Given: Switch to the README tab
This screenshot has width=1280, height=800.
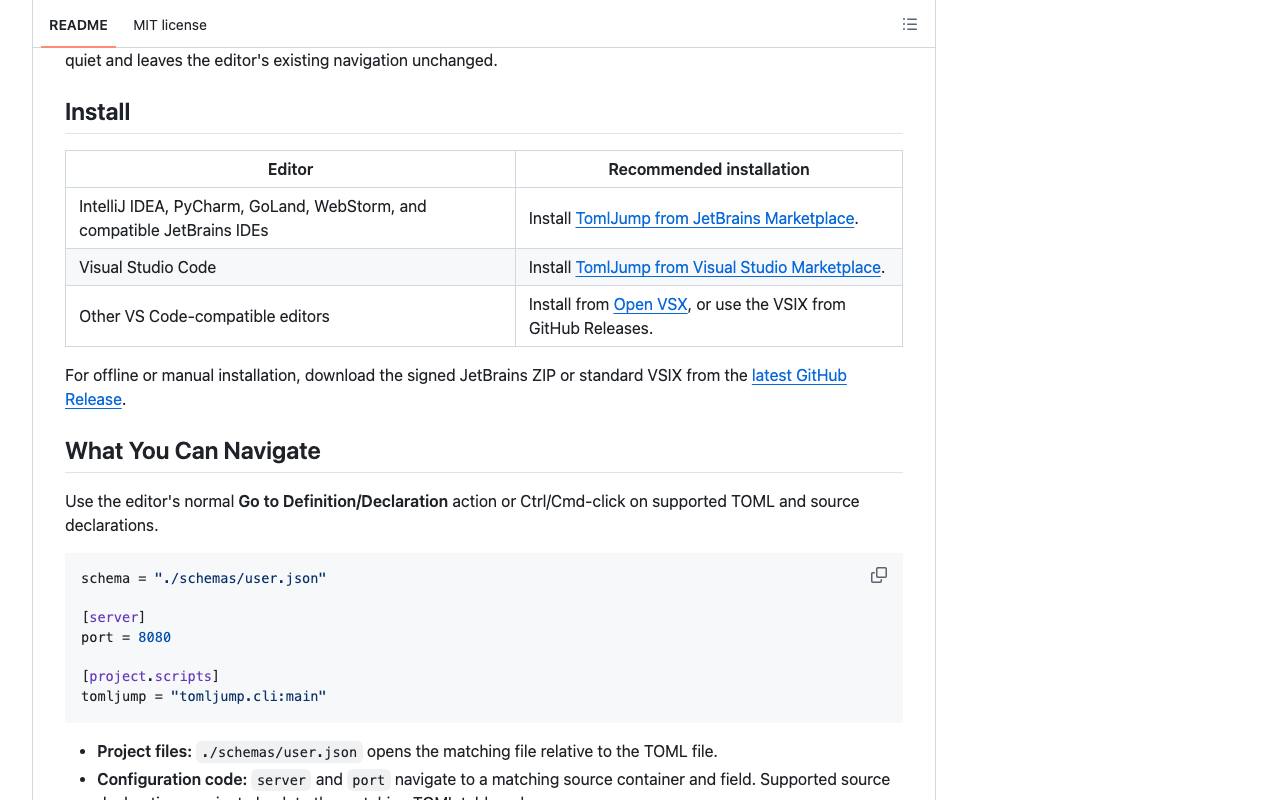Looking at the screenshot, I should [x=78, y=25].
